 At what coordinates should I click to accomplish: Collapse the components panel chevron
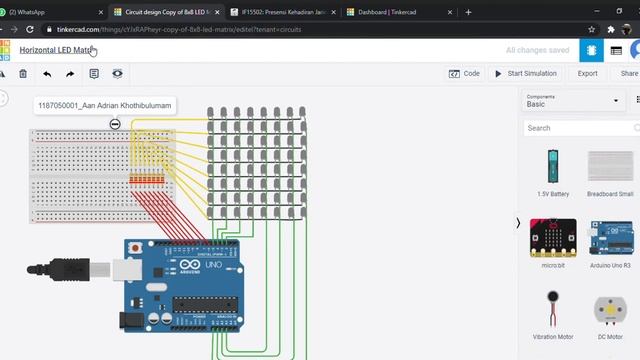[518, 223]
